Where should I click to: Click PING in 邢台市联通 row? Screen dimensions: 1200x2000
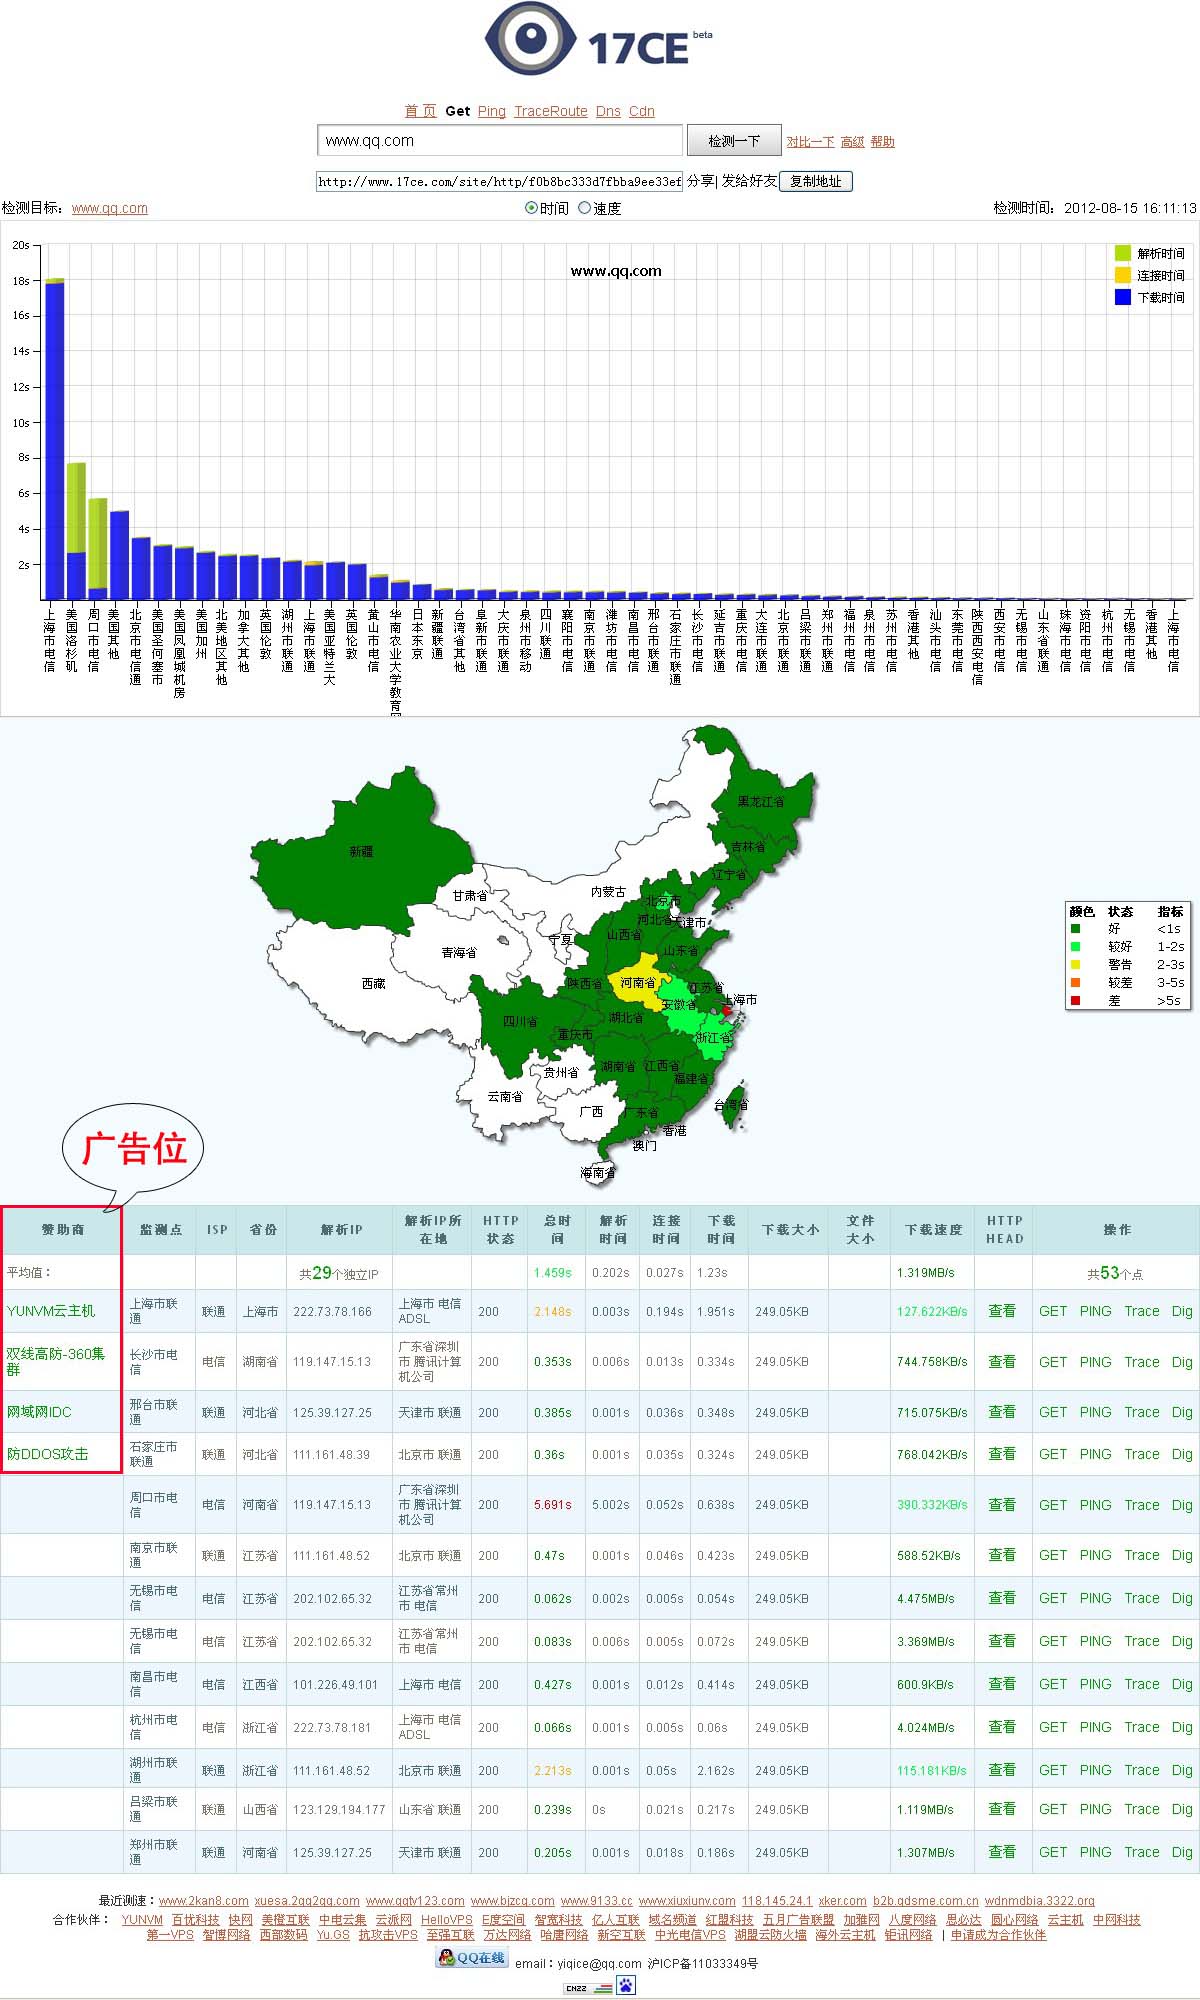click(x=1095, y=1412)
